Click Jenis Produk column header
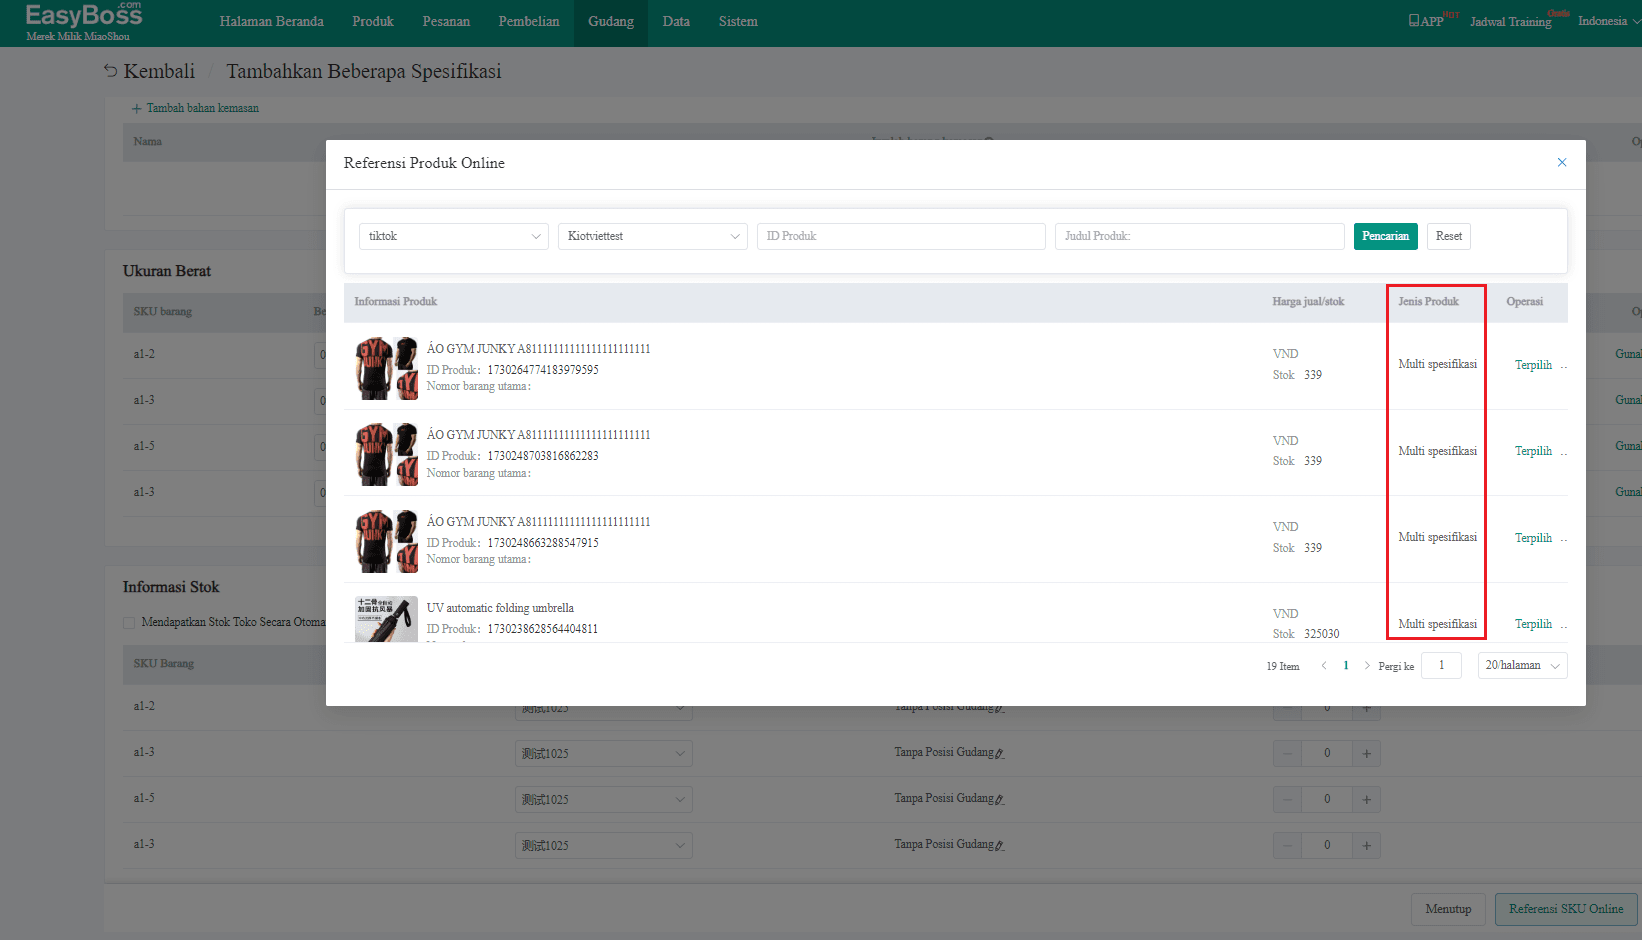This screenshot has height=940, width=1642. 1428,301
